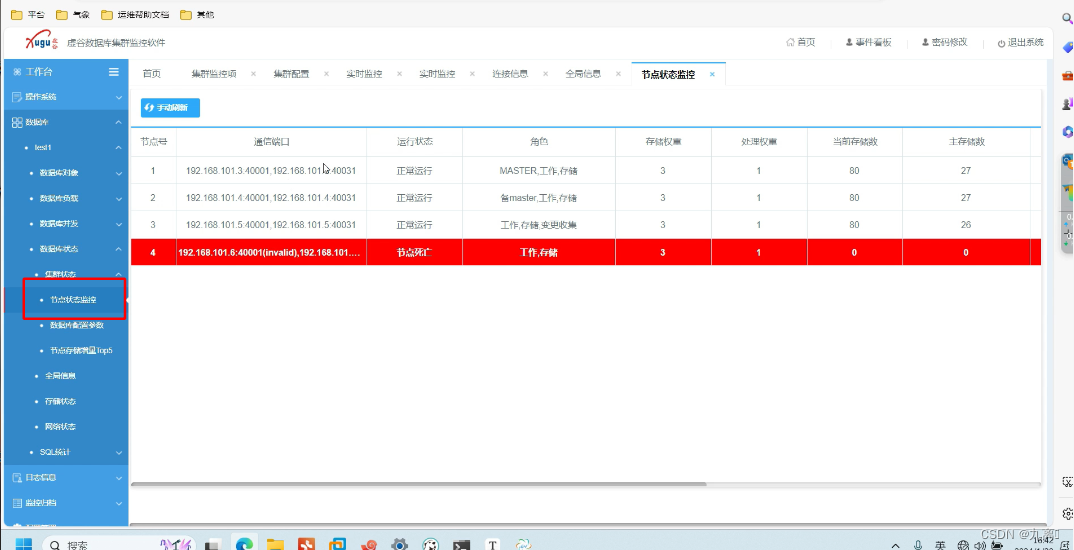Open the 平台 bookmark folder

[27, 14]
